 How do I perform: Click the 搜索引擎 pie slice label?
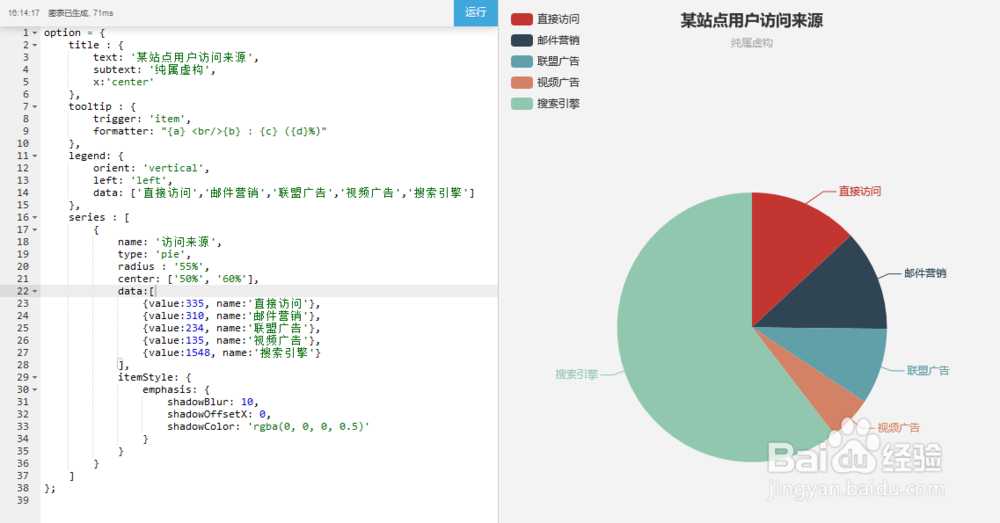(577, 374)
